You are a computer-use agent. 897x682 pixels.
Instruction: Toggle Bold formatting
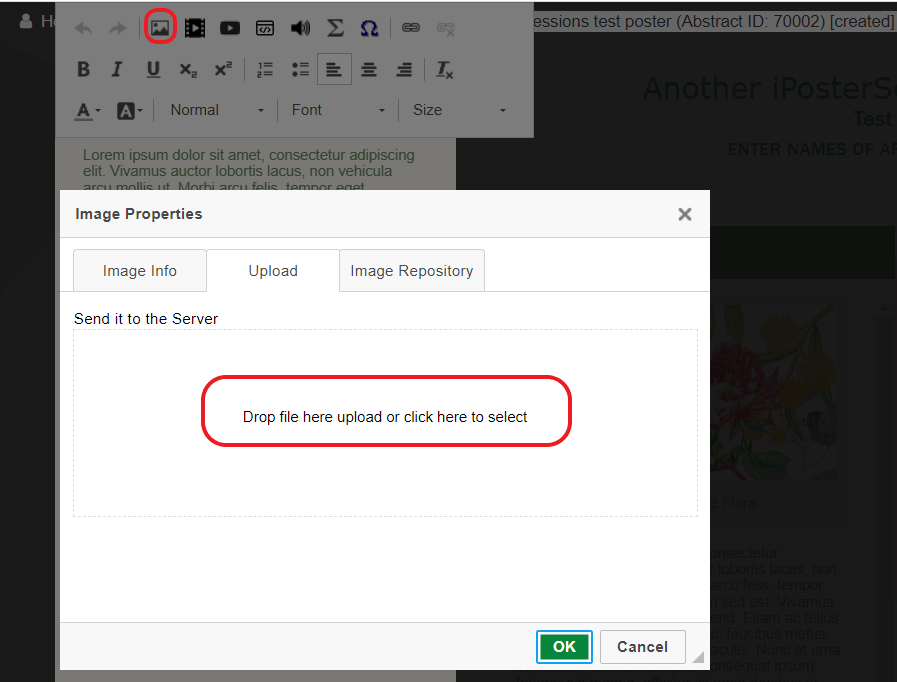84,69
